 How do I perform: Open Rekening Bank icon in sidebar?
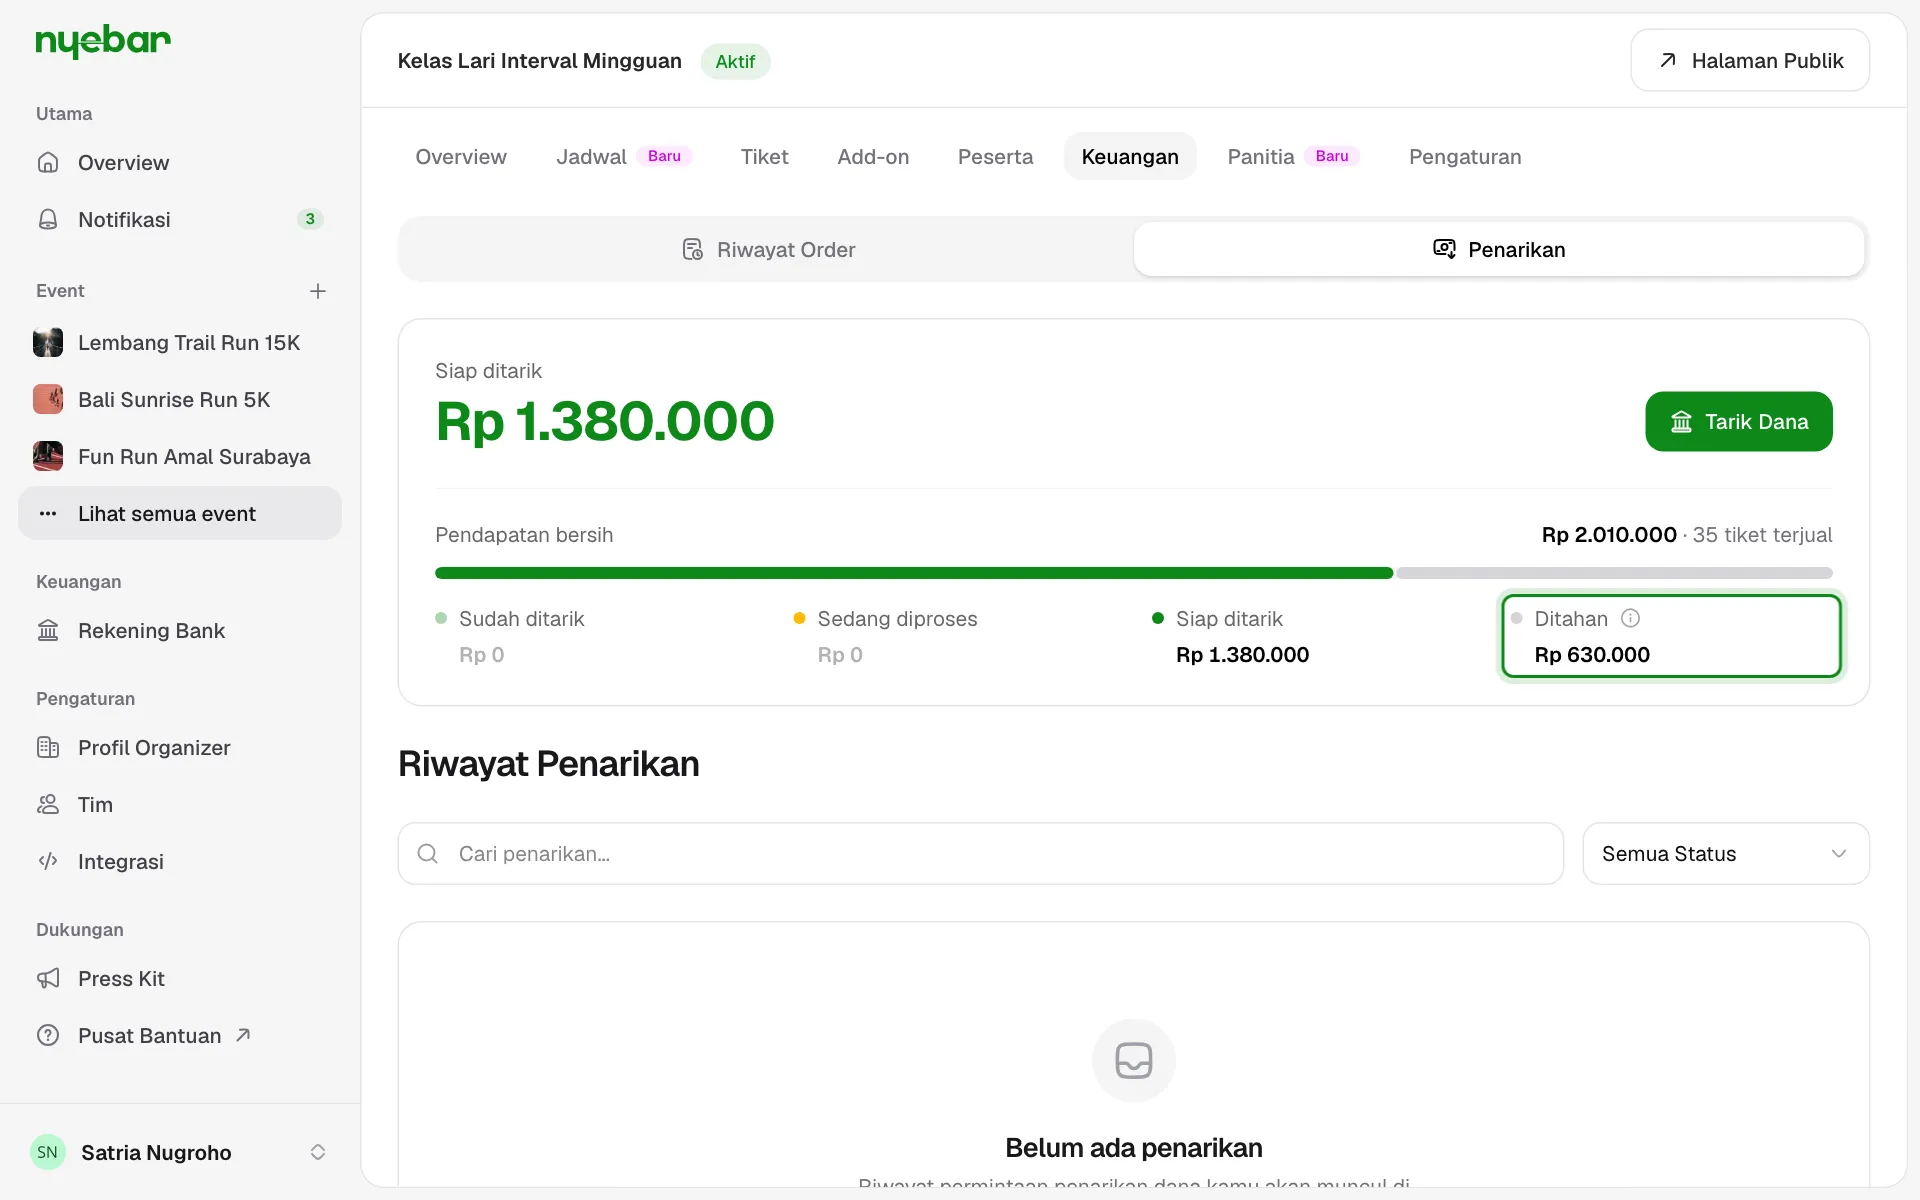(48, 631)
